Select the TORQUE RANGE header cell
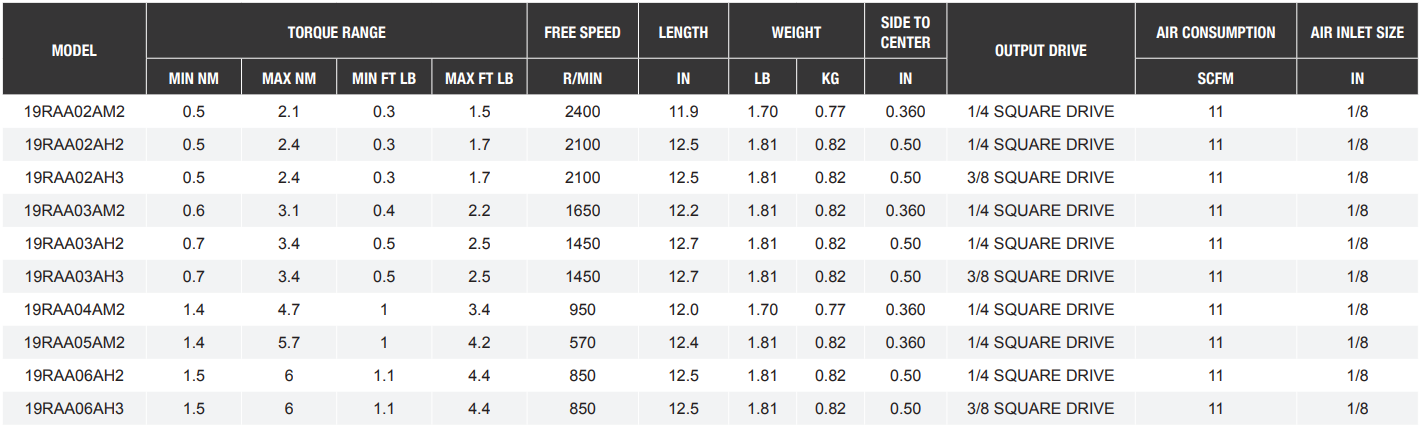 [336, 33]
